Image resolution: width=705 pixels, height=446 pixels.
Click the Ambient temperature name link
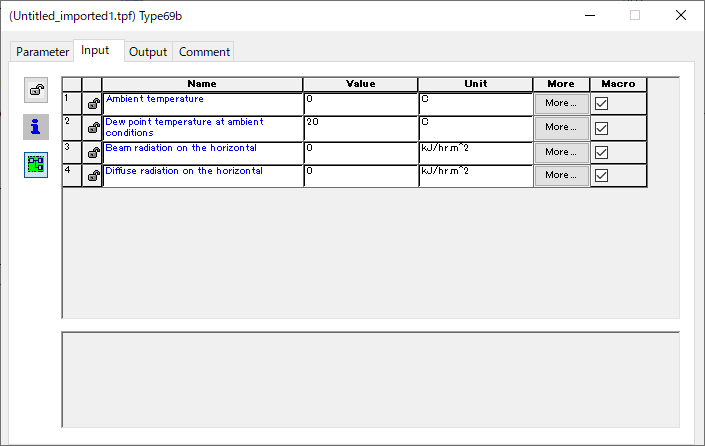click(x=154, y=99)
